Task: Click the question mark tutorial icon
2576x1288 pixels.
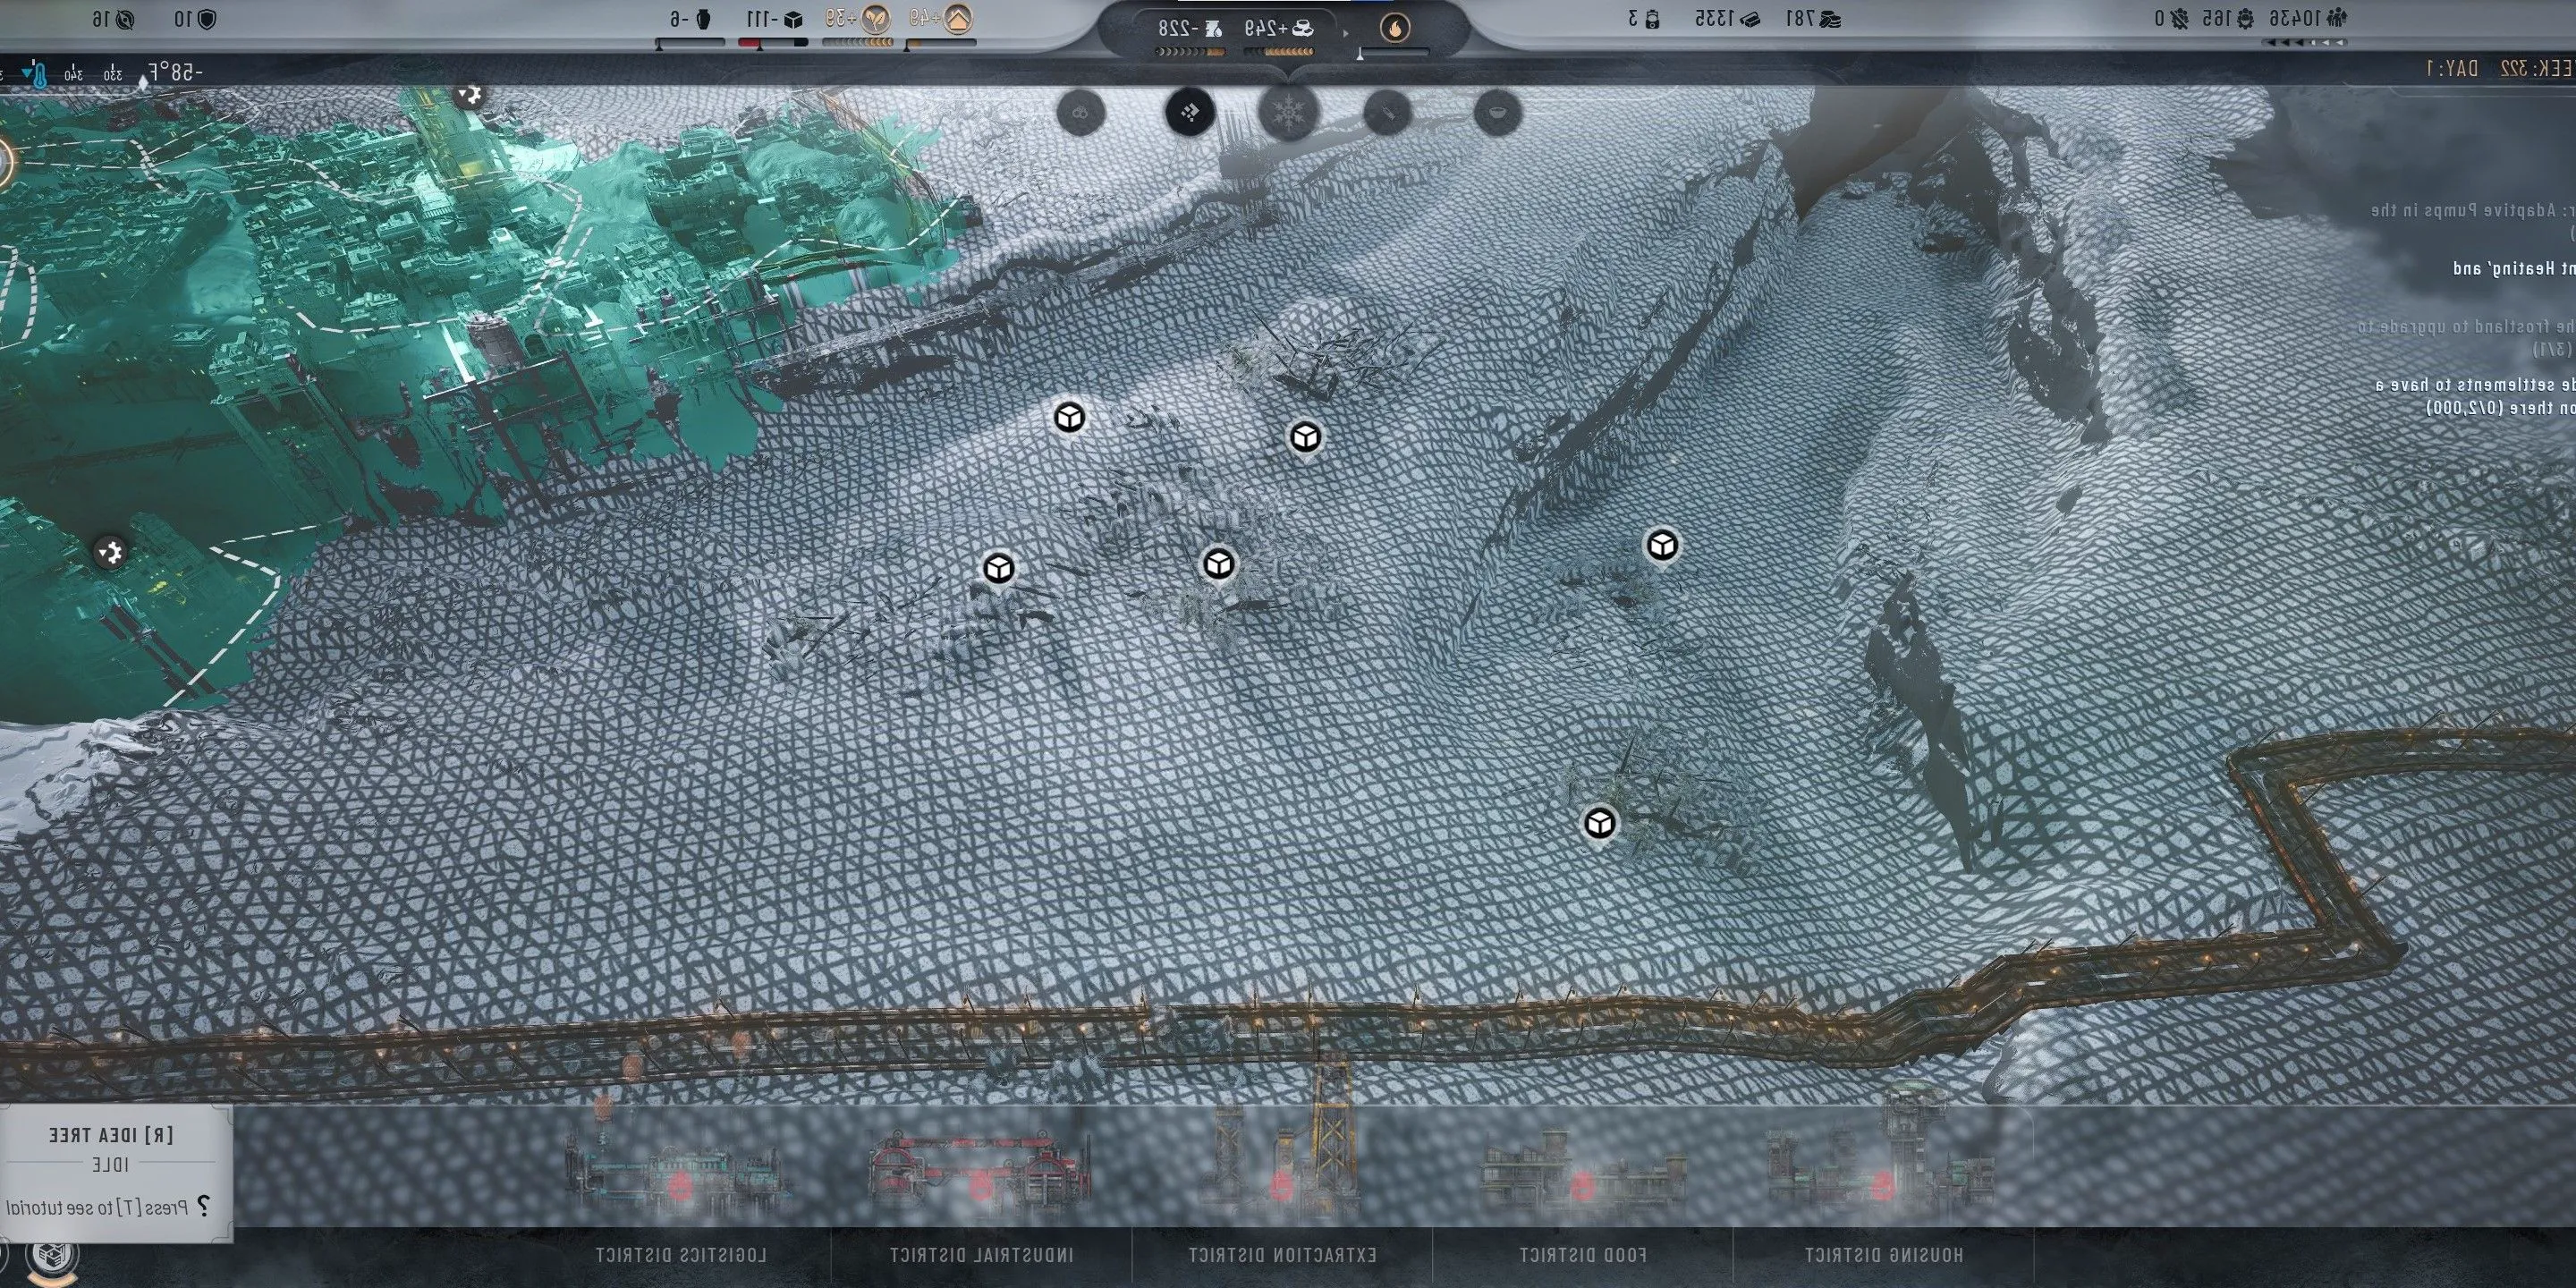Action: click(x=203, y=1207)
